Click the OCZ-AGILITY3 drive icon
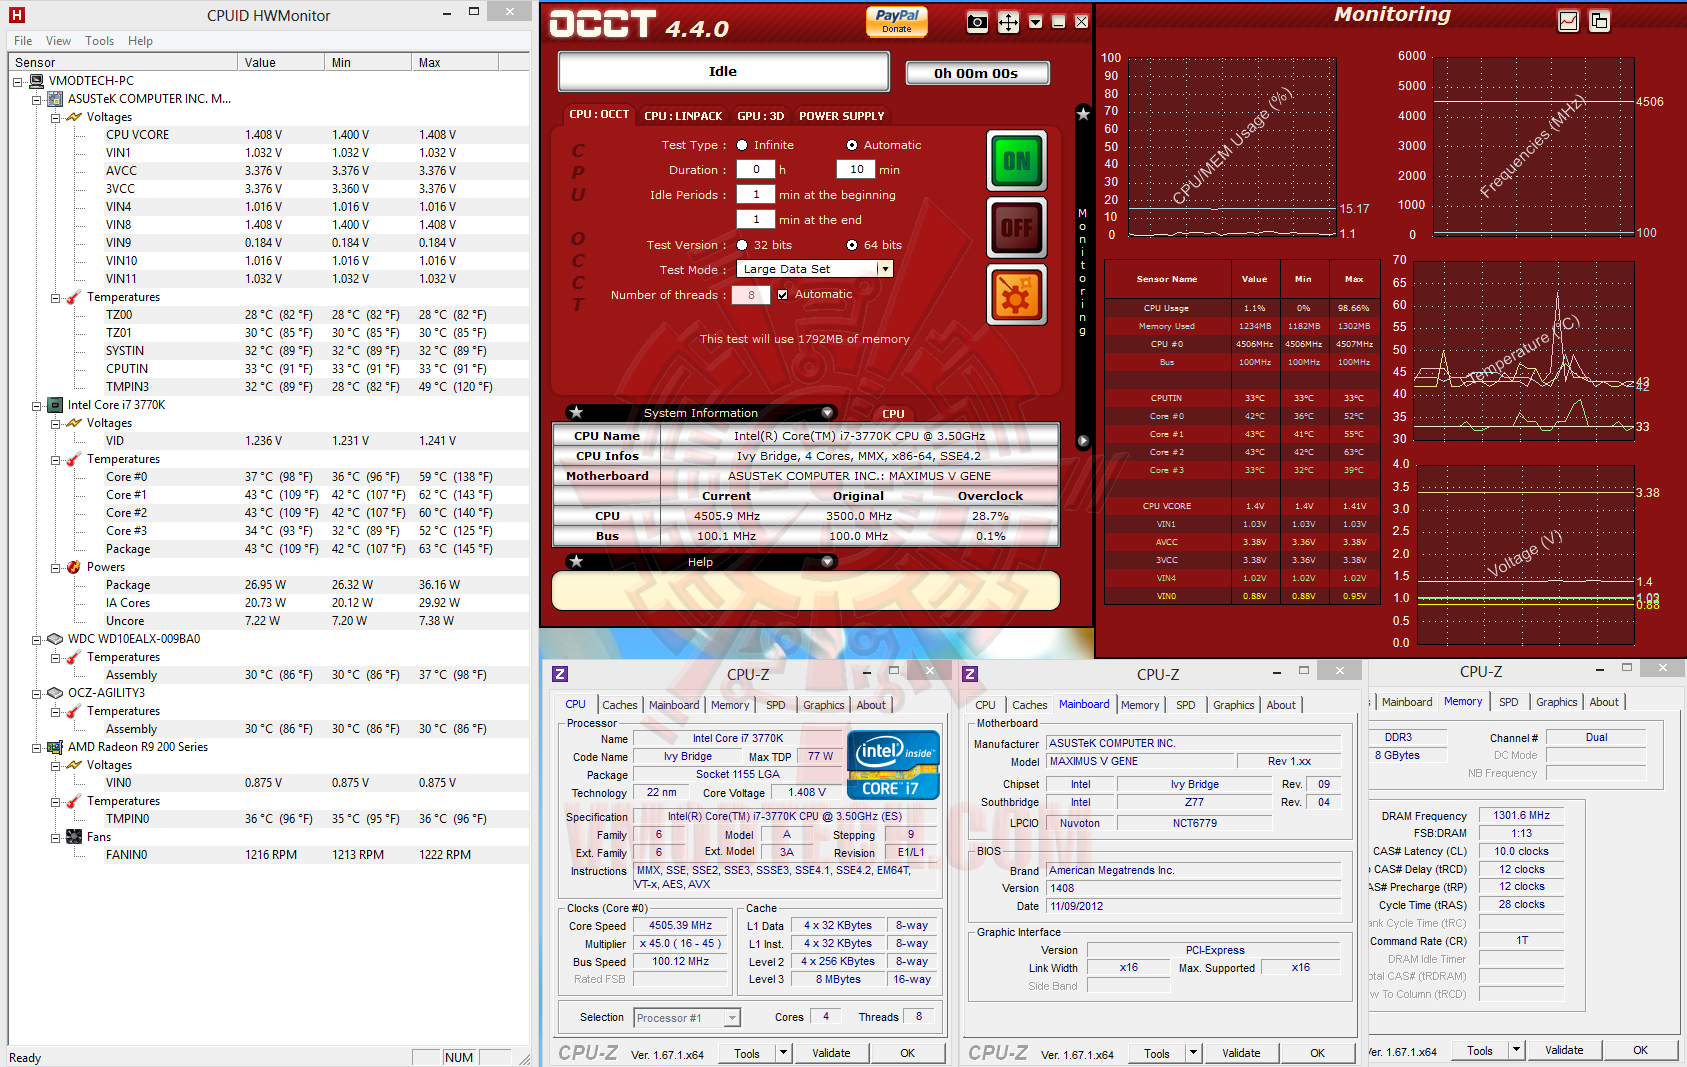Image resolution: width=1687 pixels, height=1067 pixels. tap(56, 693)
